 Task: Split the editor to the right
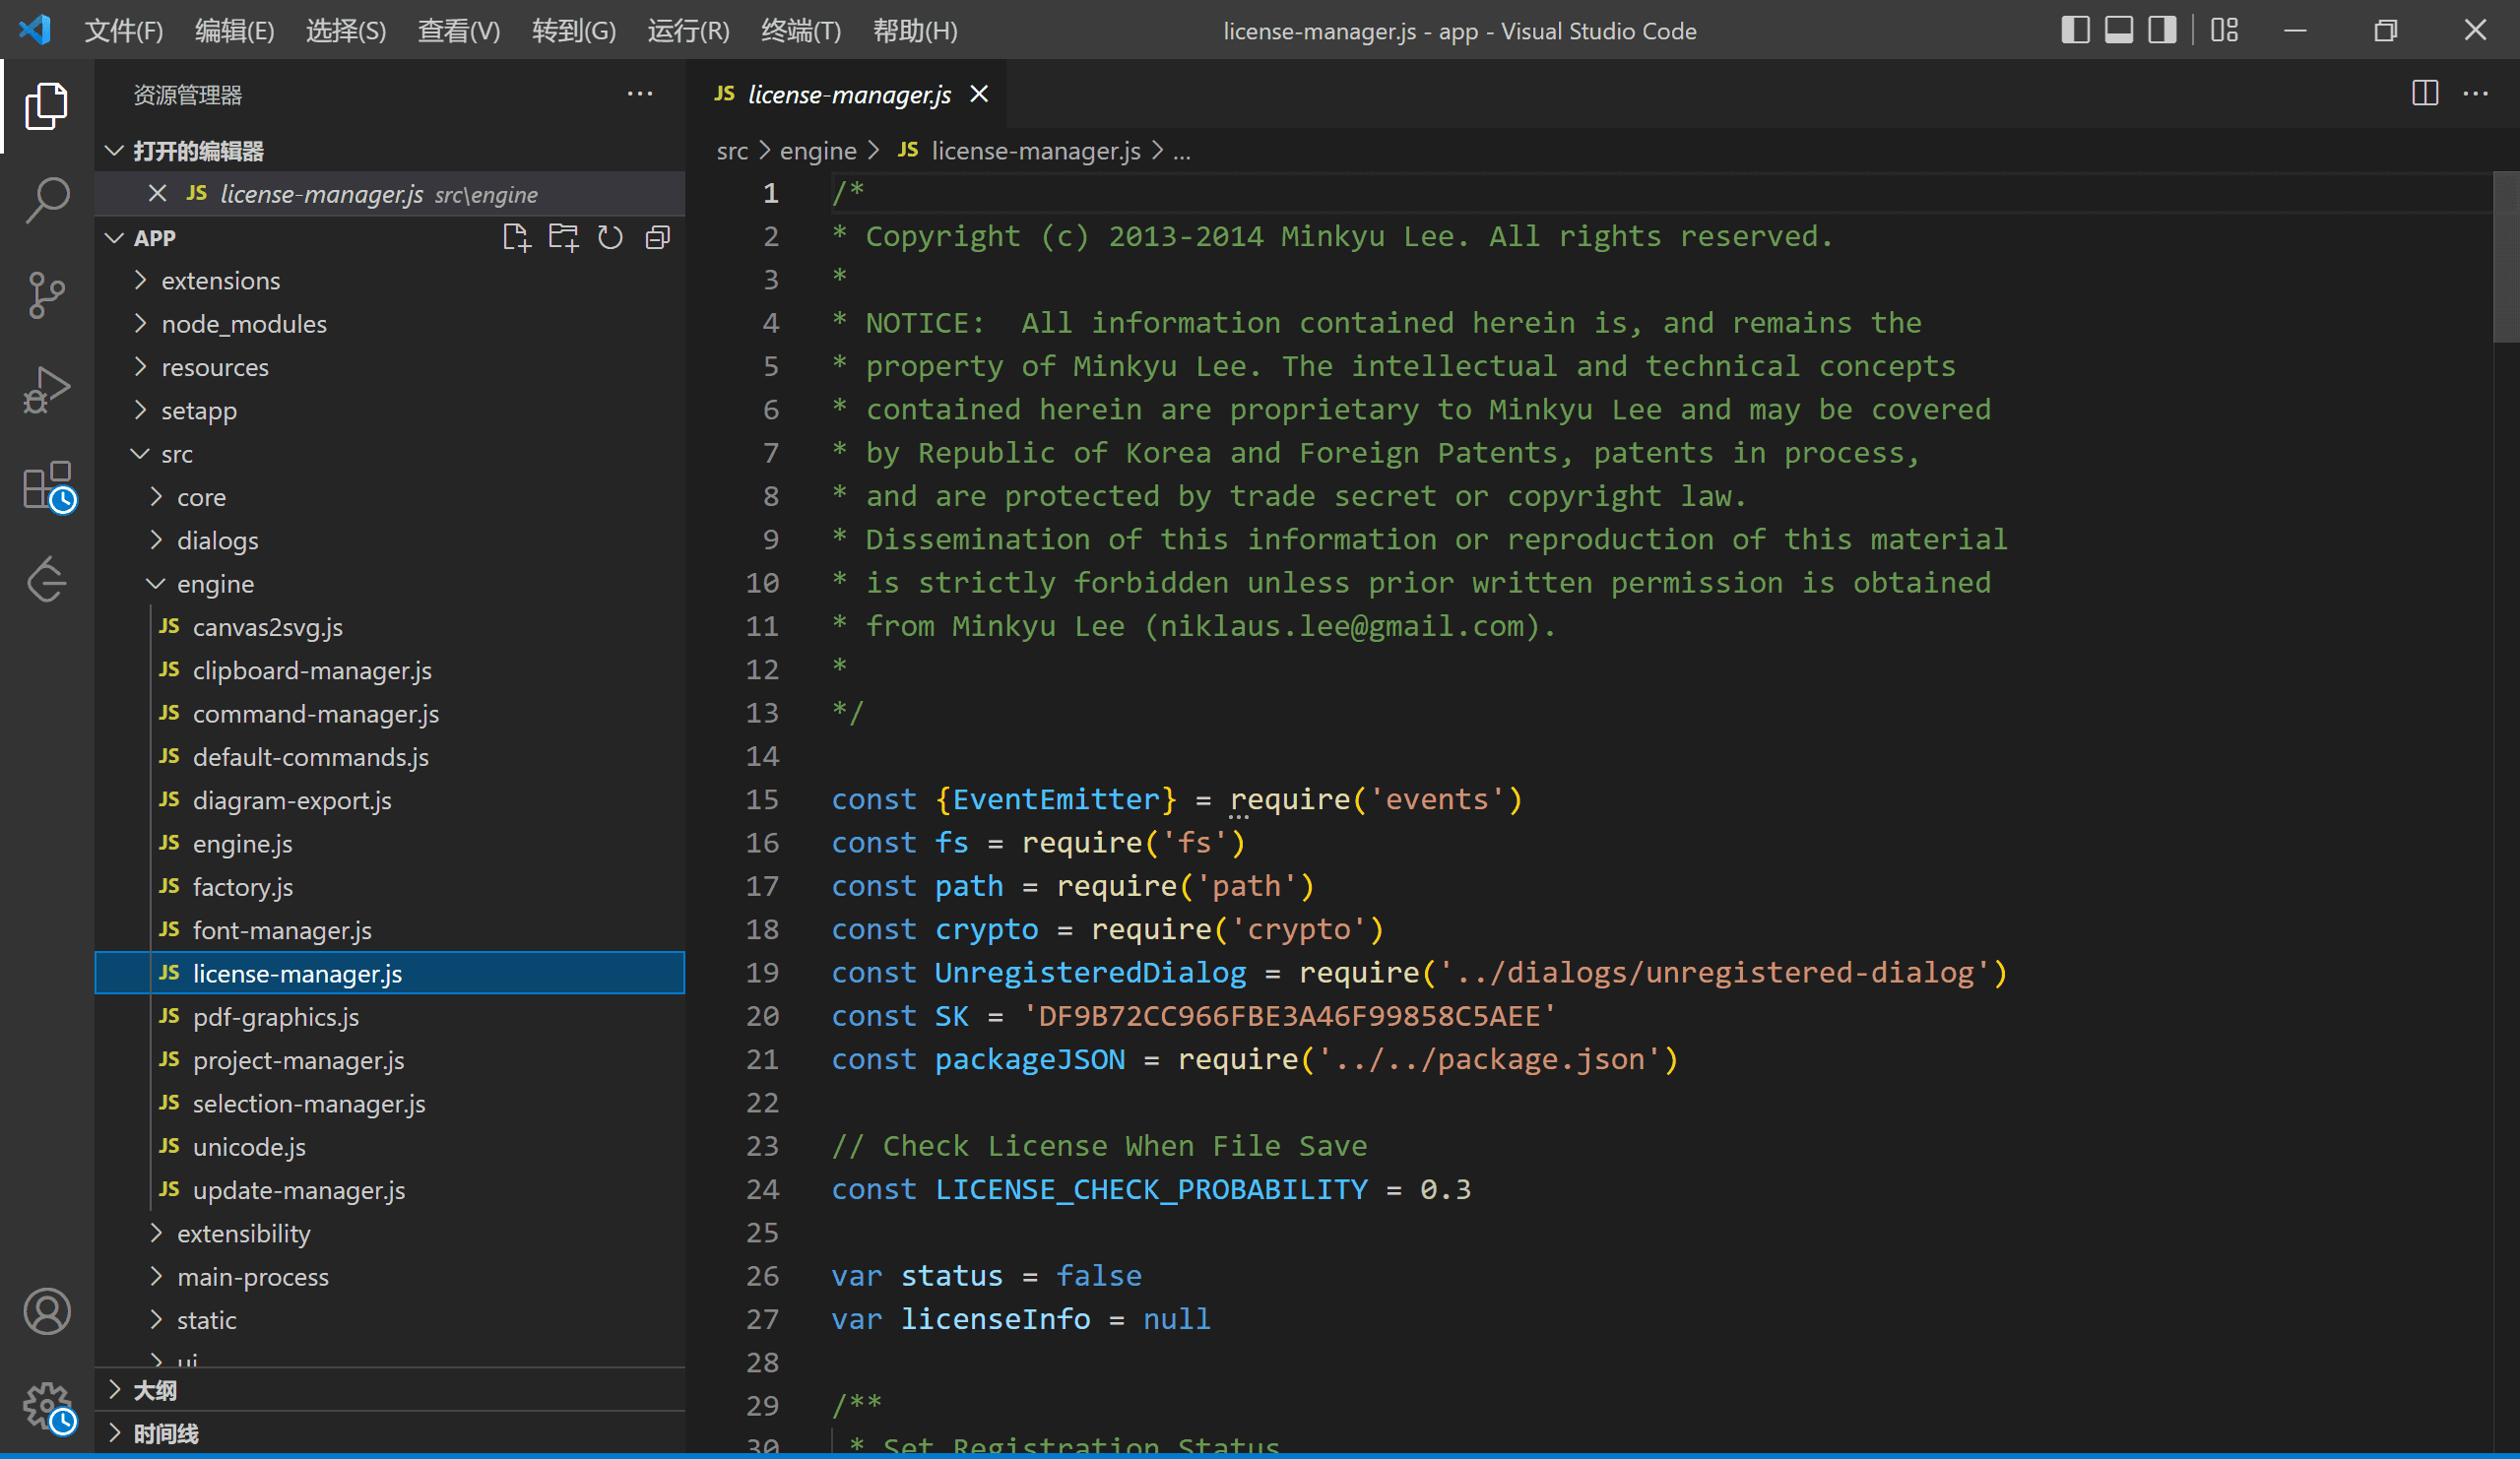2425,94
